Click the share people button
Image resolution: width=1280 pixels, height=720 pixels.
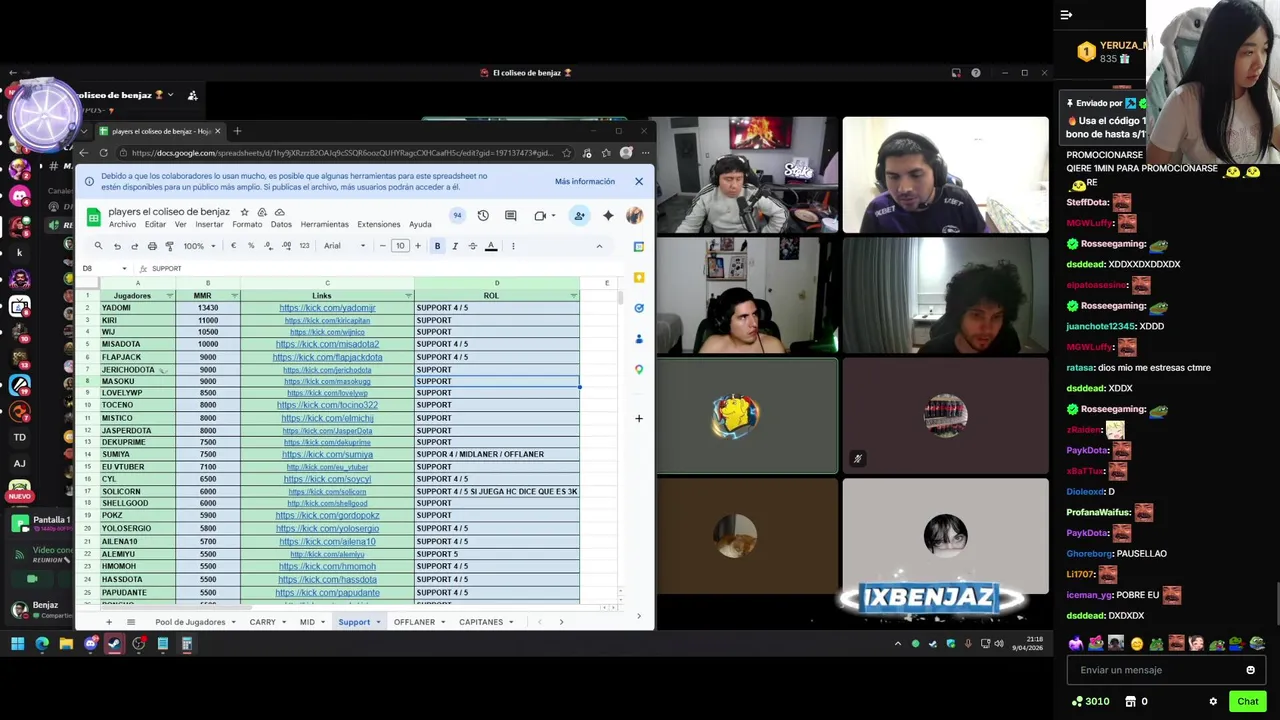[579, 216]
